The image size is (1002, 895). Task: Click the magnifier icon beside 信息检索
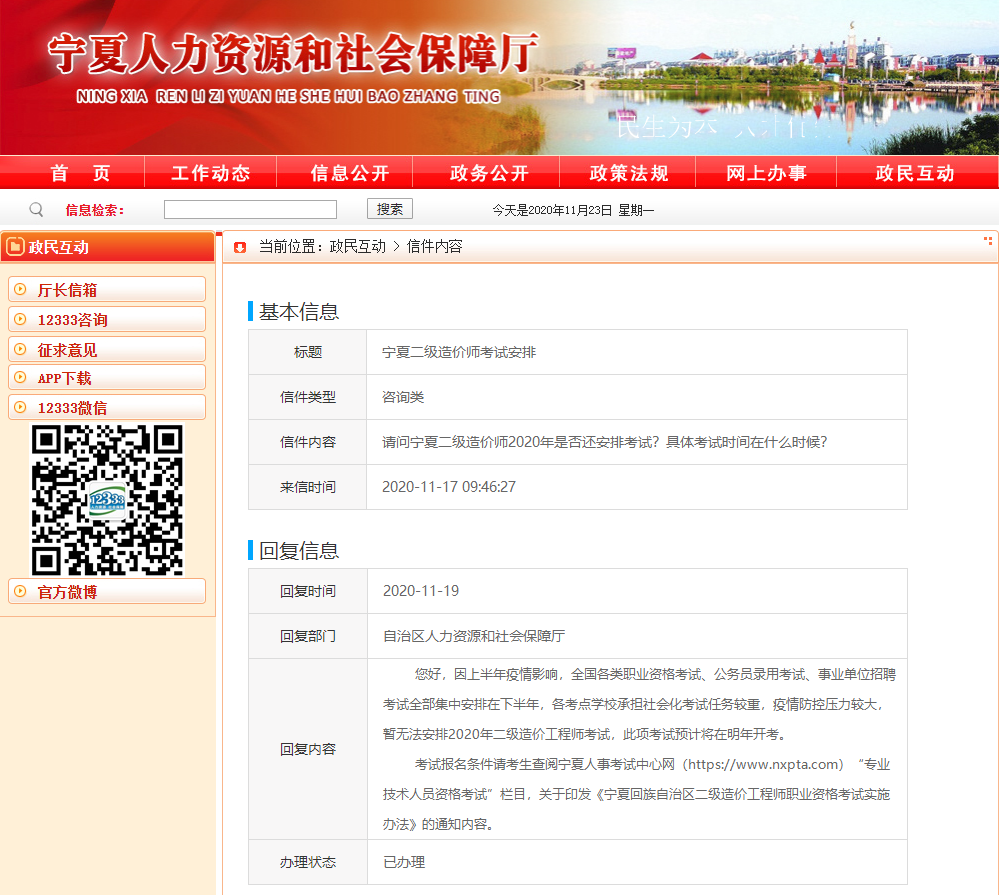37,210
